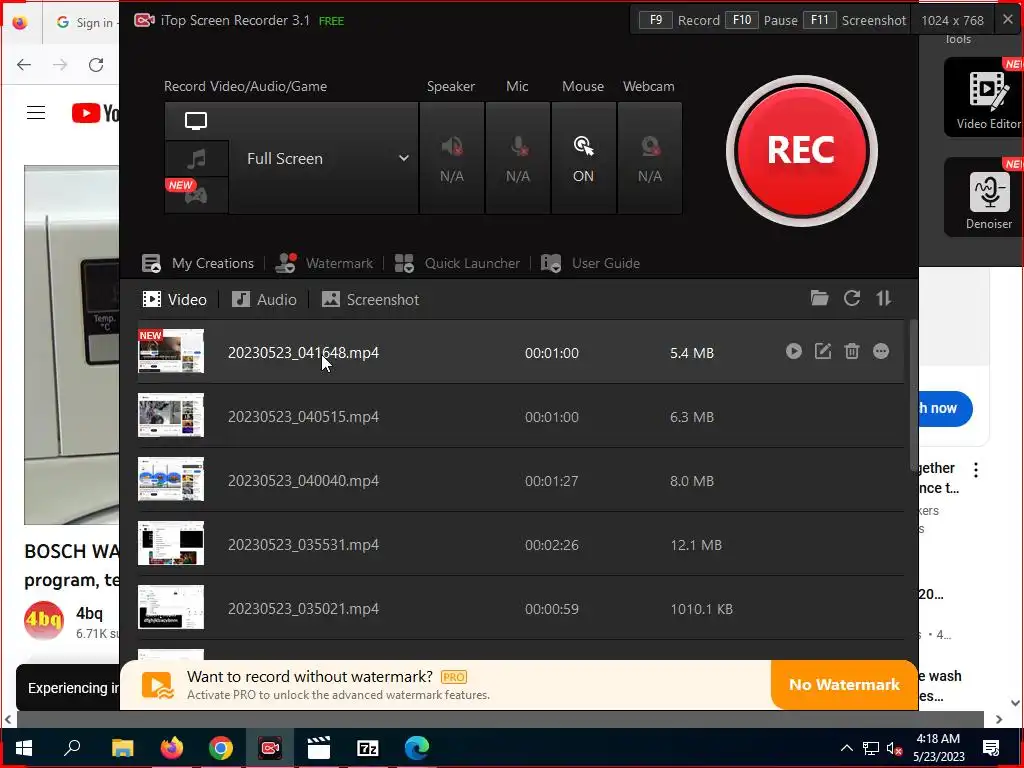Refresh the creations list

click(852, 298)
